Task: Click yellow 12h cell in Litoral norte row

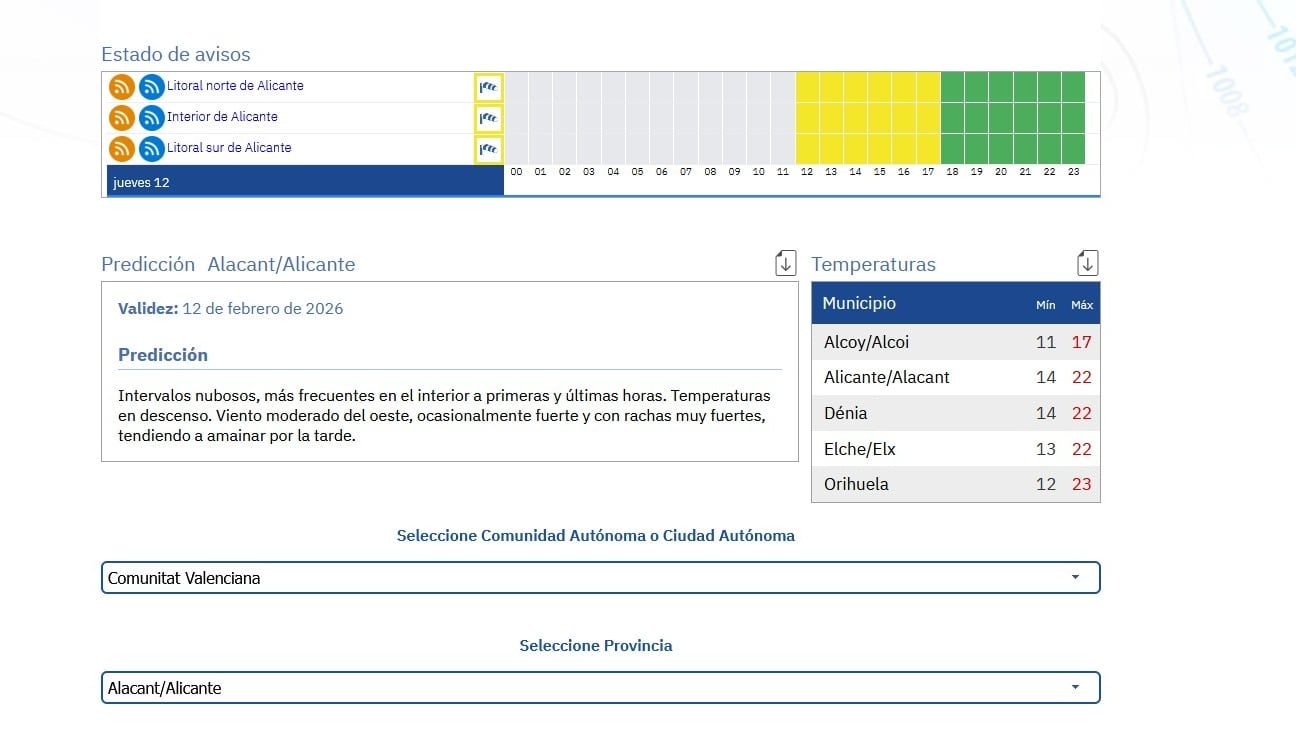Action: [x=807, y=87]
